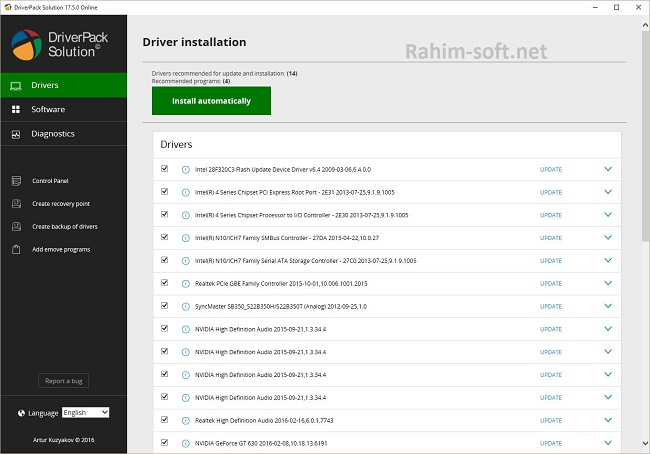Show info for Realtek High Definition Audio

click(186, 420)
